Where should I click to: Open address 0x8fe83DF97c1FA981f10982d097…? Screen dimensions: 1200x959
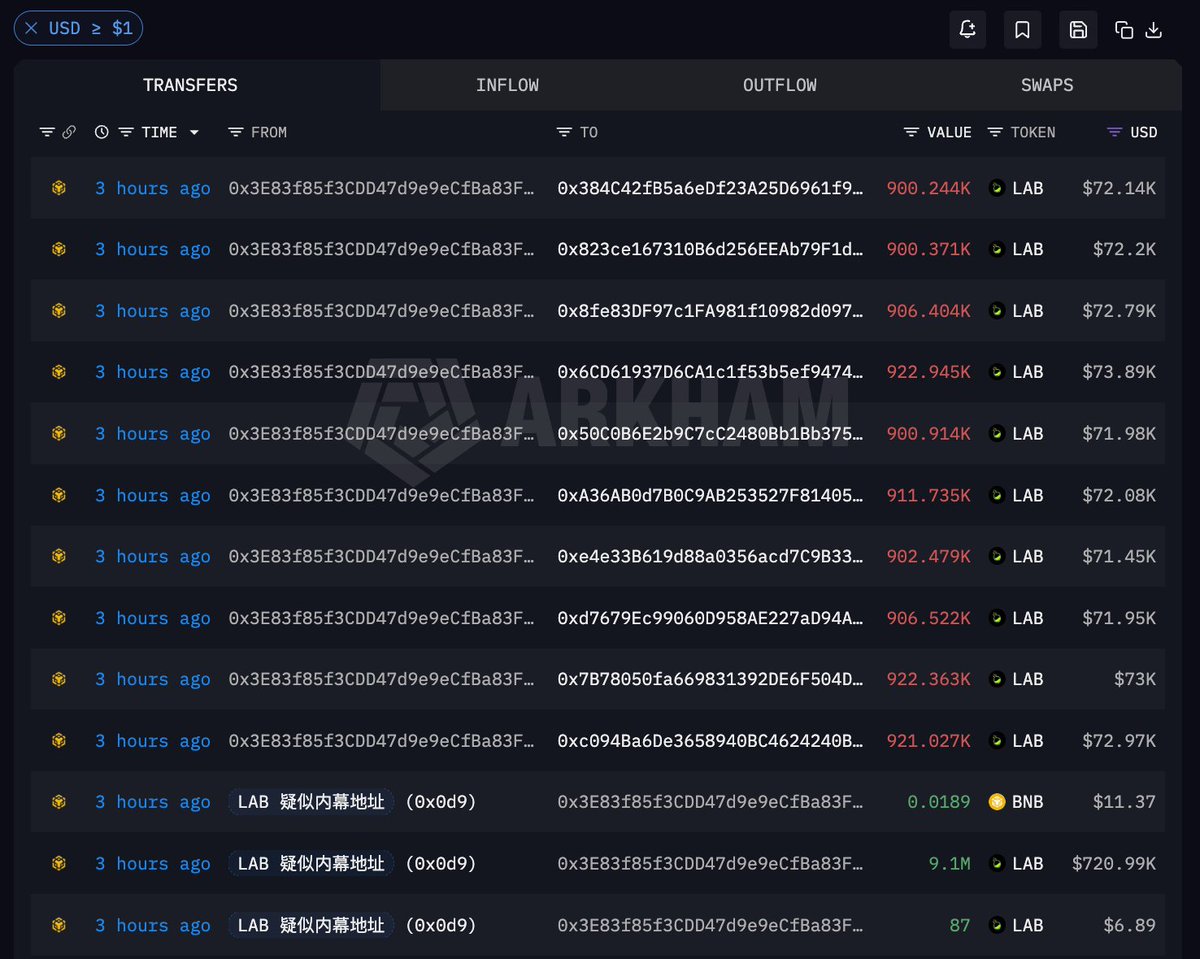(x=710, y=311)
